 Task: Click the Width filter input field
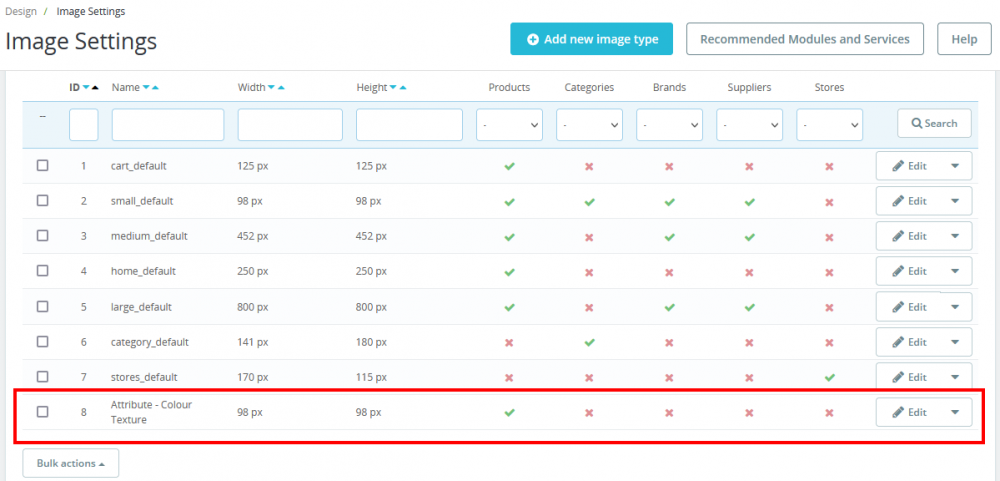pyautogui.click(x=290, y=124)
